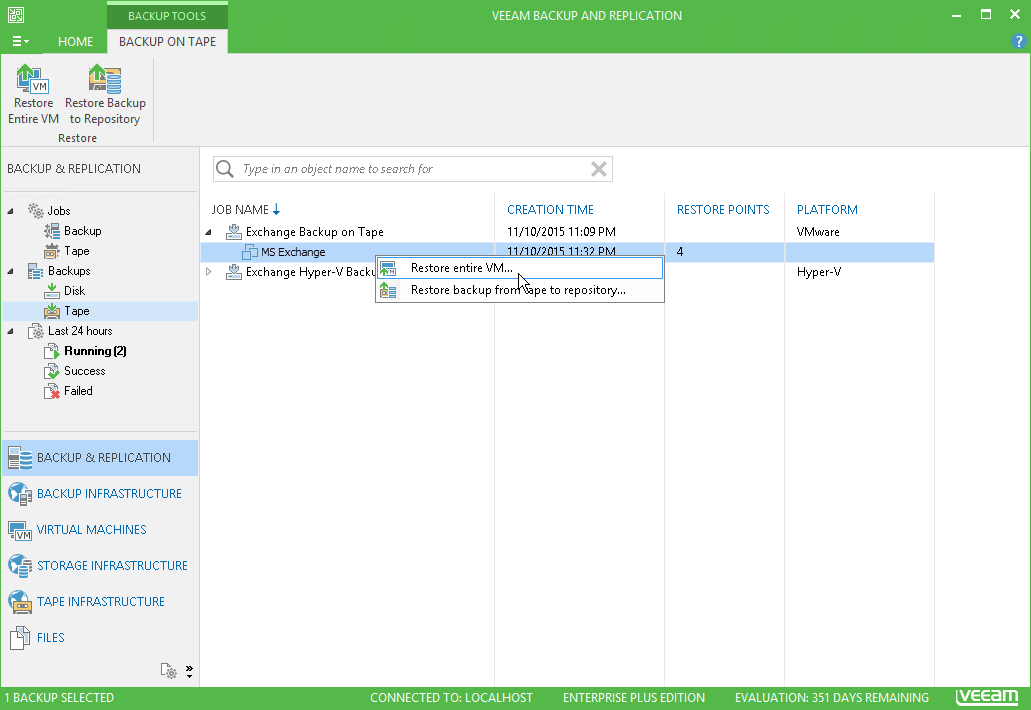Click the Exchange Backup on Tape job icon
1031x710 pixels.
point(234,231)
